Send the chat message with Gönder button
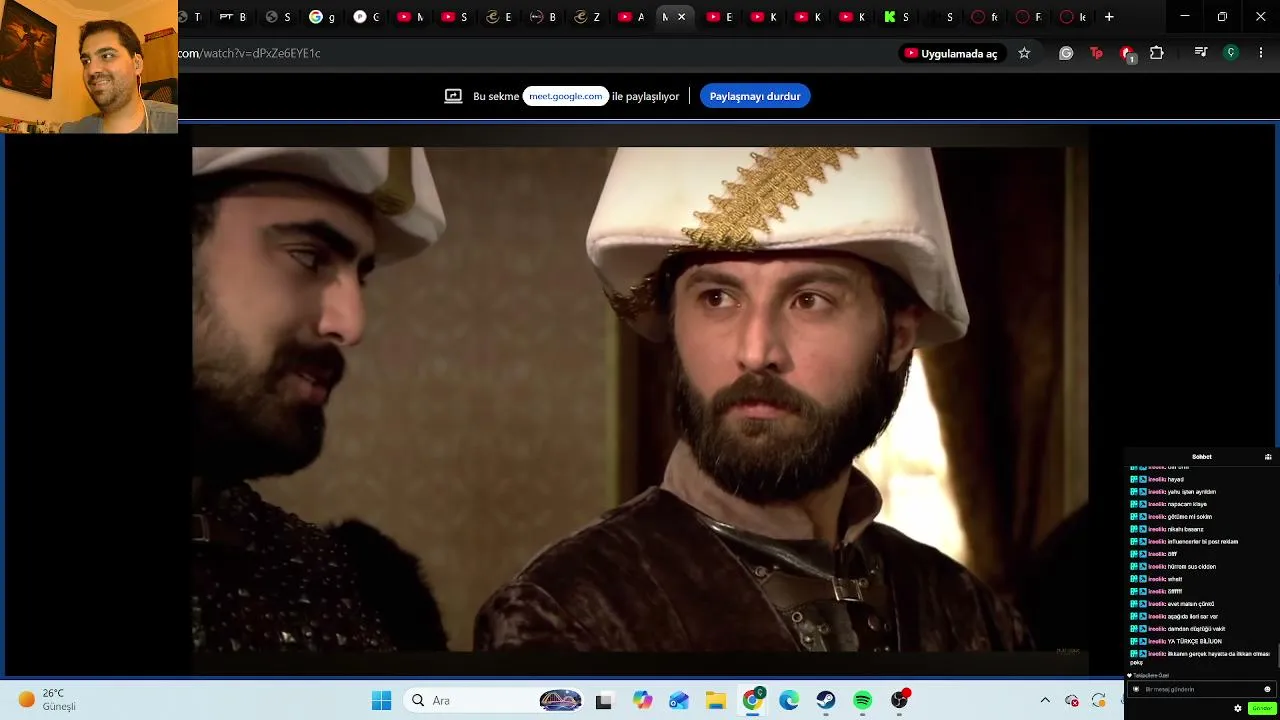This screenshot has height=720, width=1280. pyautogui.click(x=1261, y=708)
